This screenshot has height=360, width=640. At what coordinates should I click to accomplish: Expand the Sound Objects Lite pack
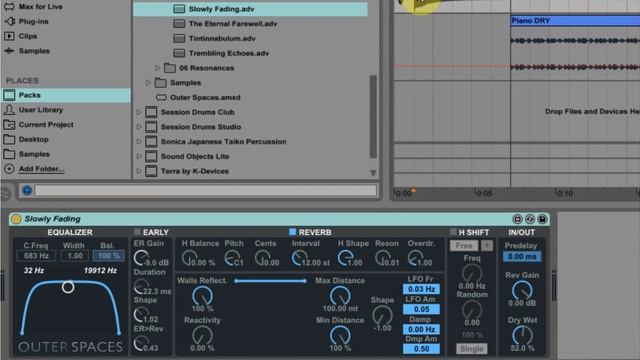coord(139,156)
